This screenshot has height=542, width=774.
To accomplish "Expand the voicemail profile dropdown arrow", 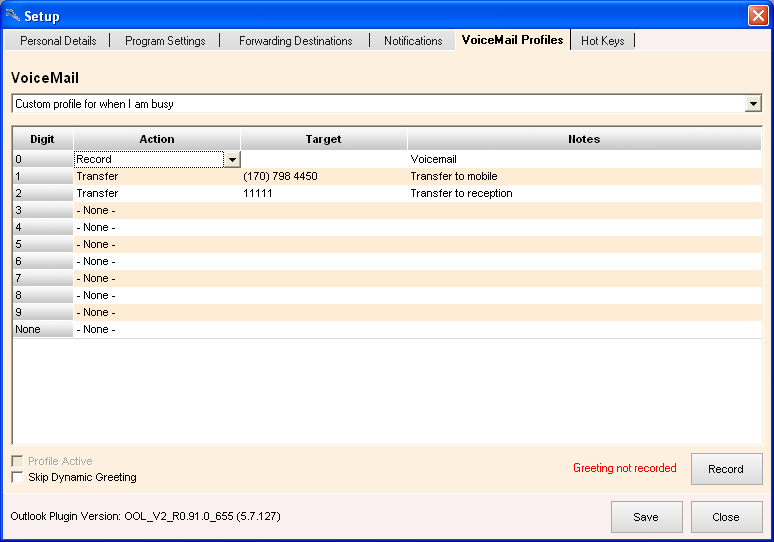I will pos(753,104).
